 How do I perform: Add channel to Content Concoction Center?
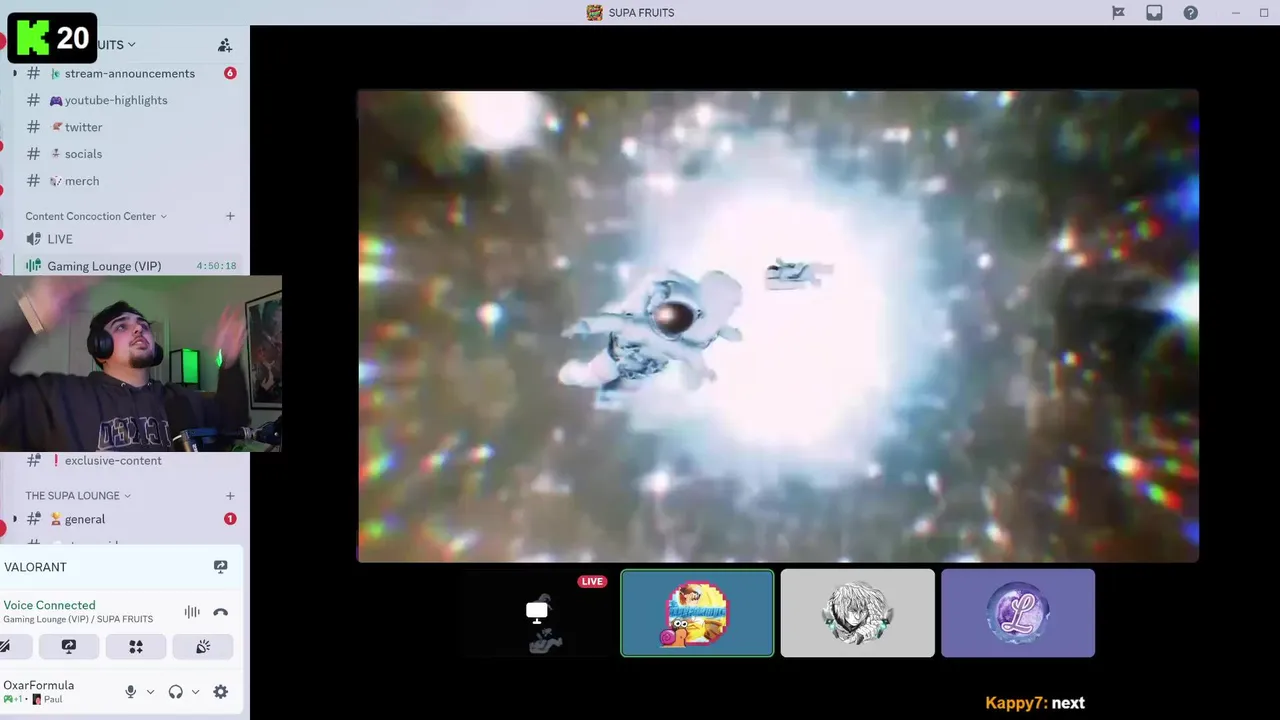pos(230,216)
